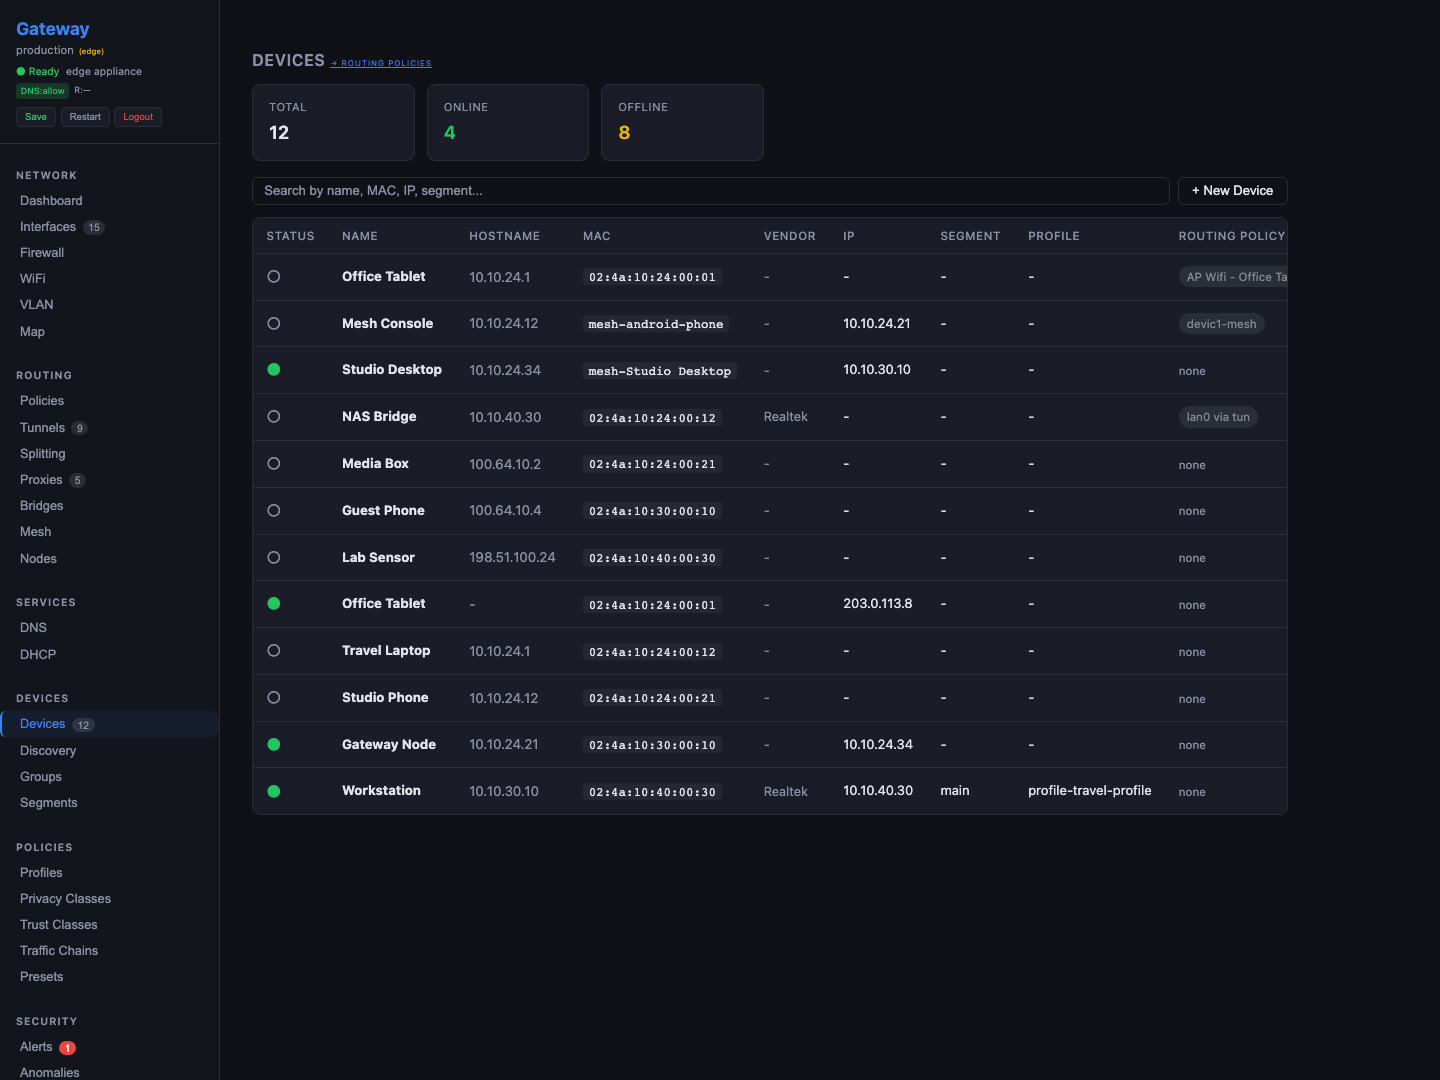
Task: Click the online status dot for Gateway Node
Action: point(274,745)
